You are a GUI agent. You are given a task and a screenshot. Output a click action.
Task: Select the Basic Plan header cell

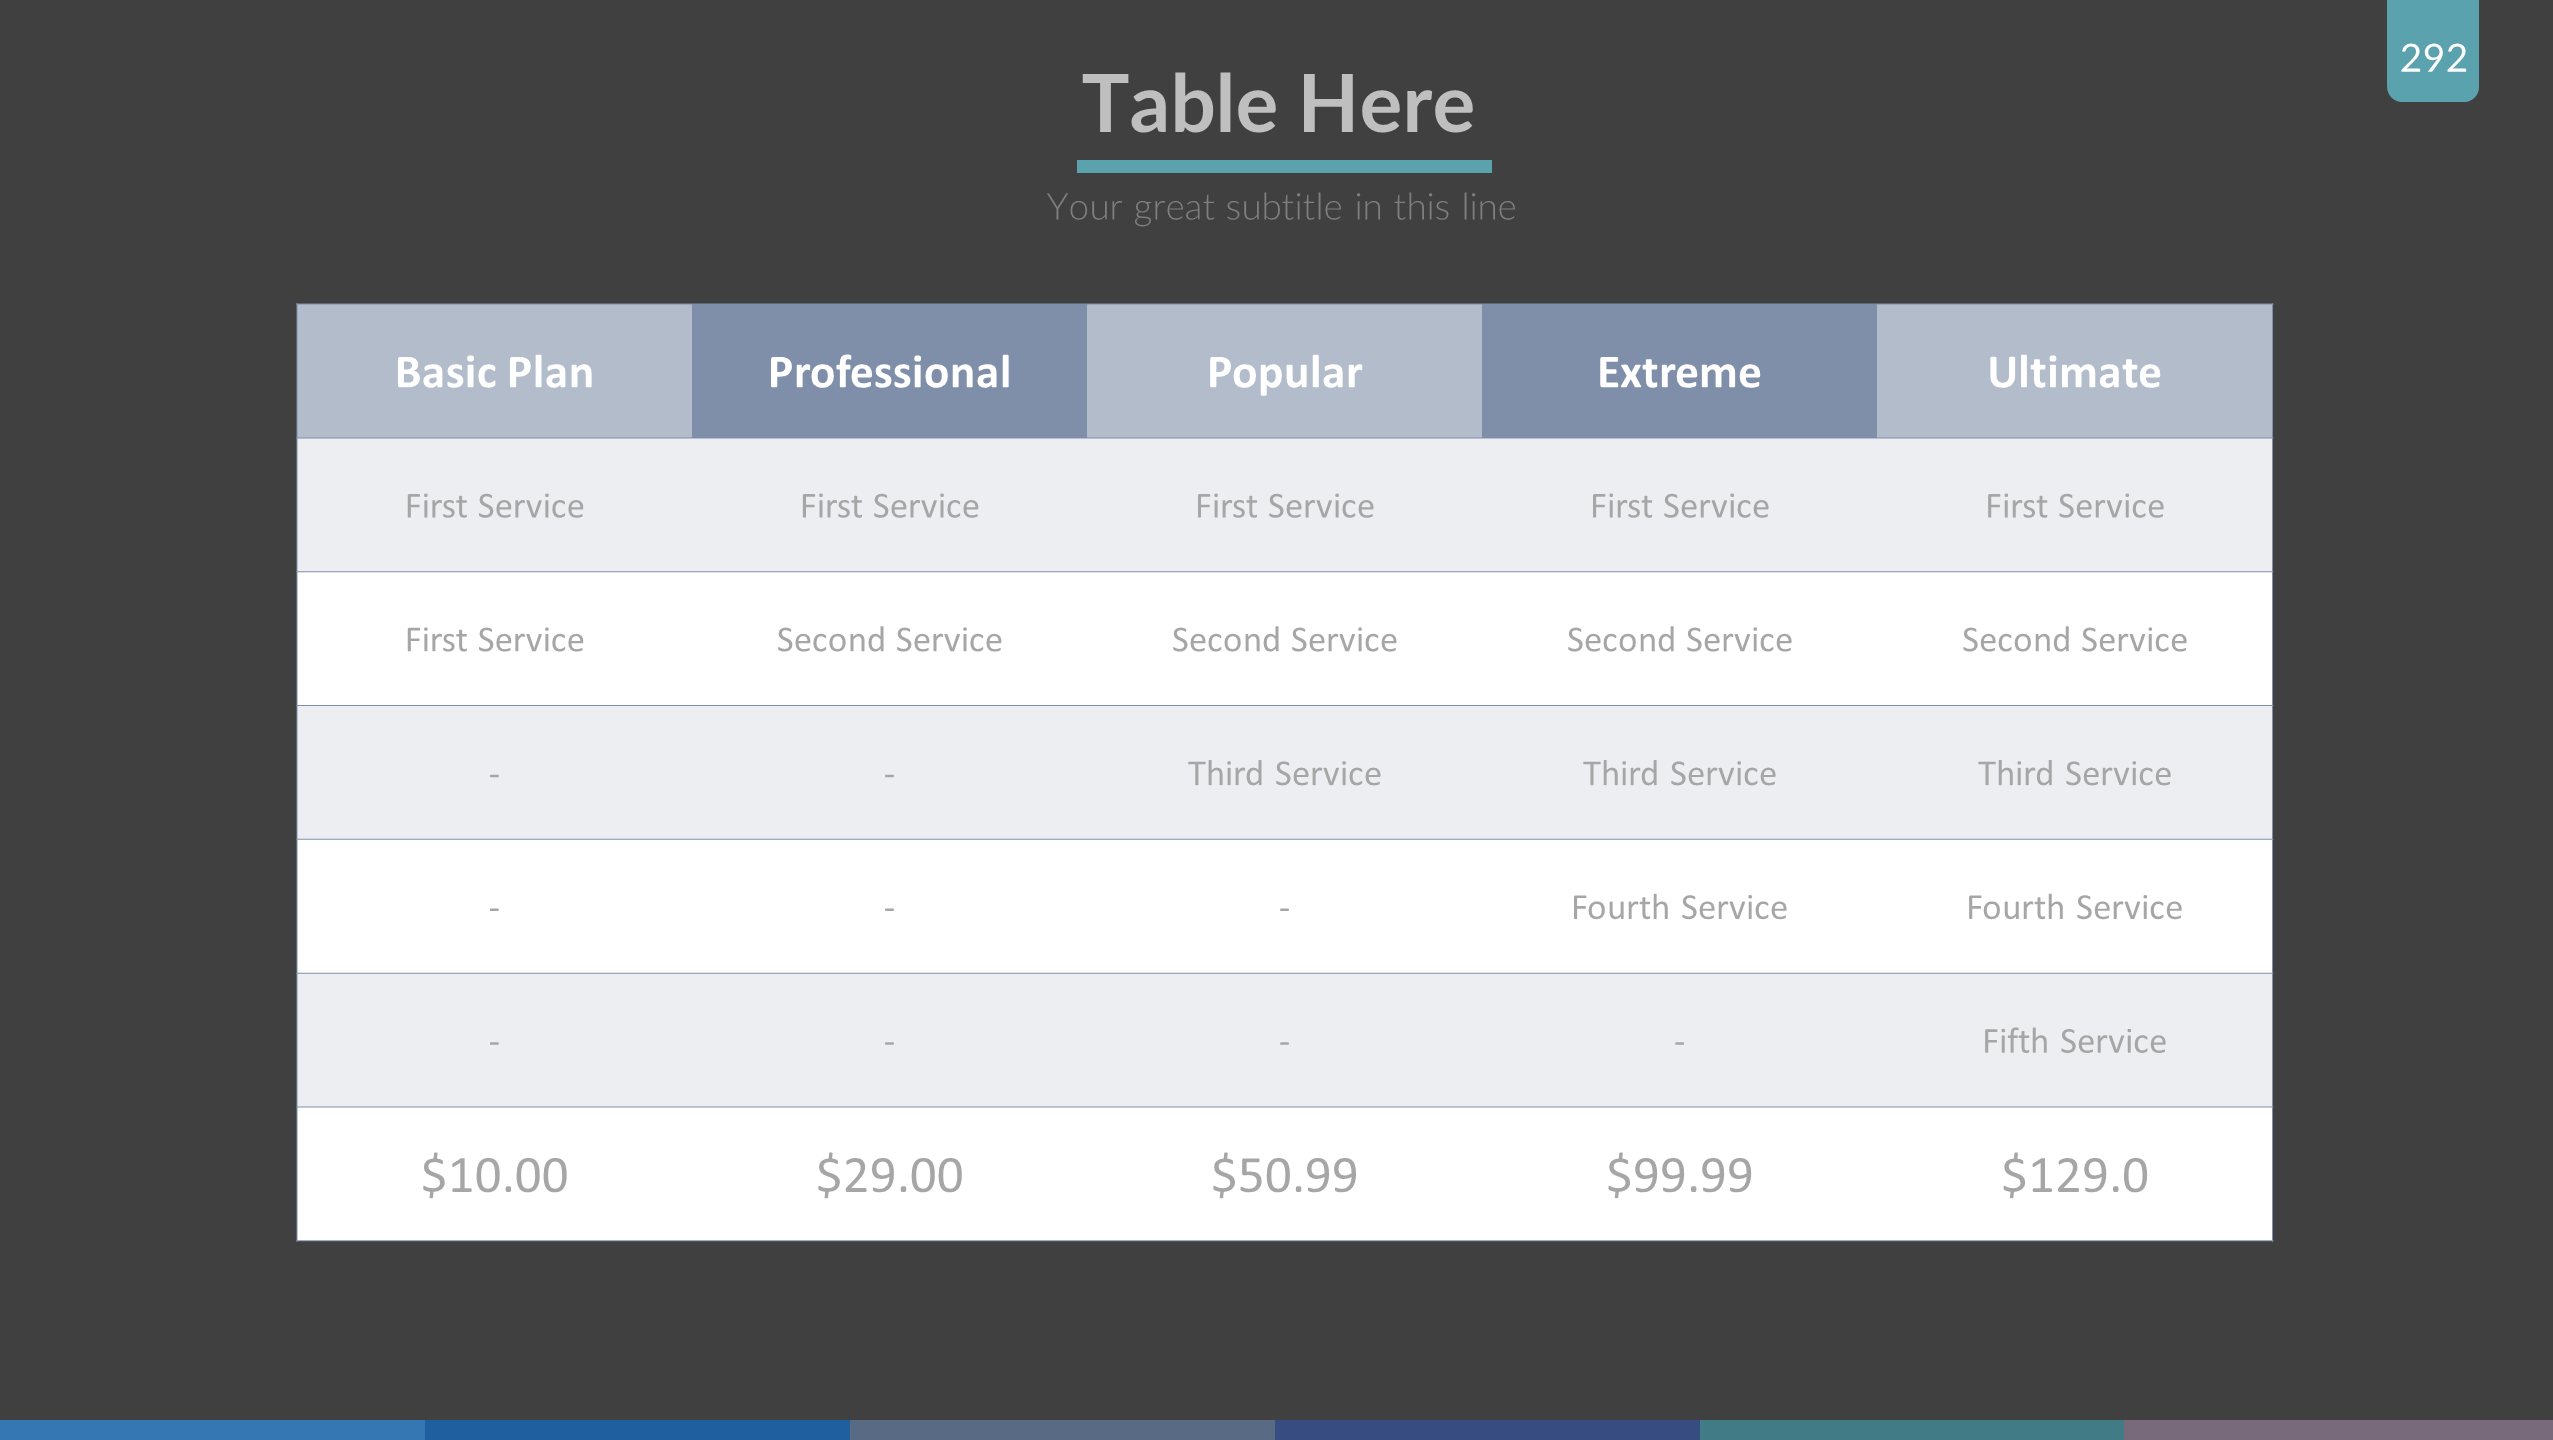pyautogui.click(x=494, y=372)
